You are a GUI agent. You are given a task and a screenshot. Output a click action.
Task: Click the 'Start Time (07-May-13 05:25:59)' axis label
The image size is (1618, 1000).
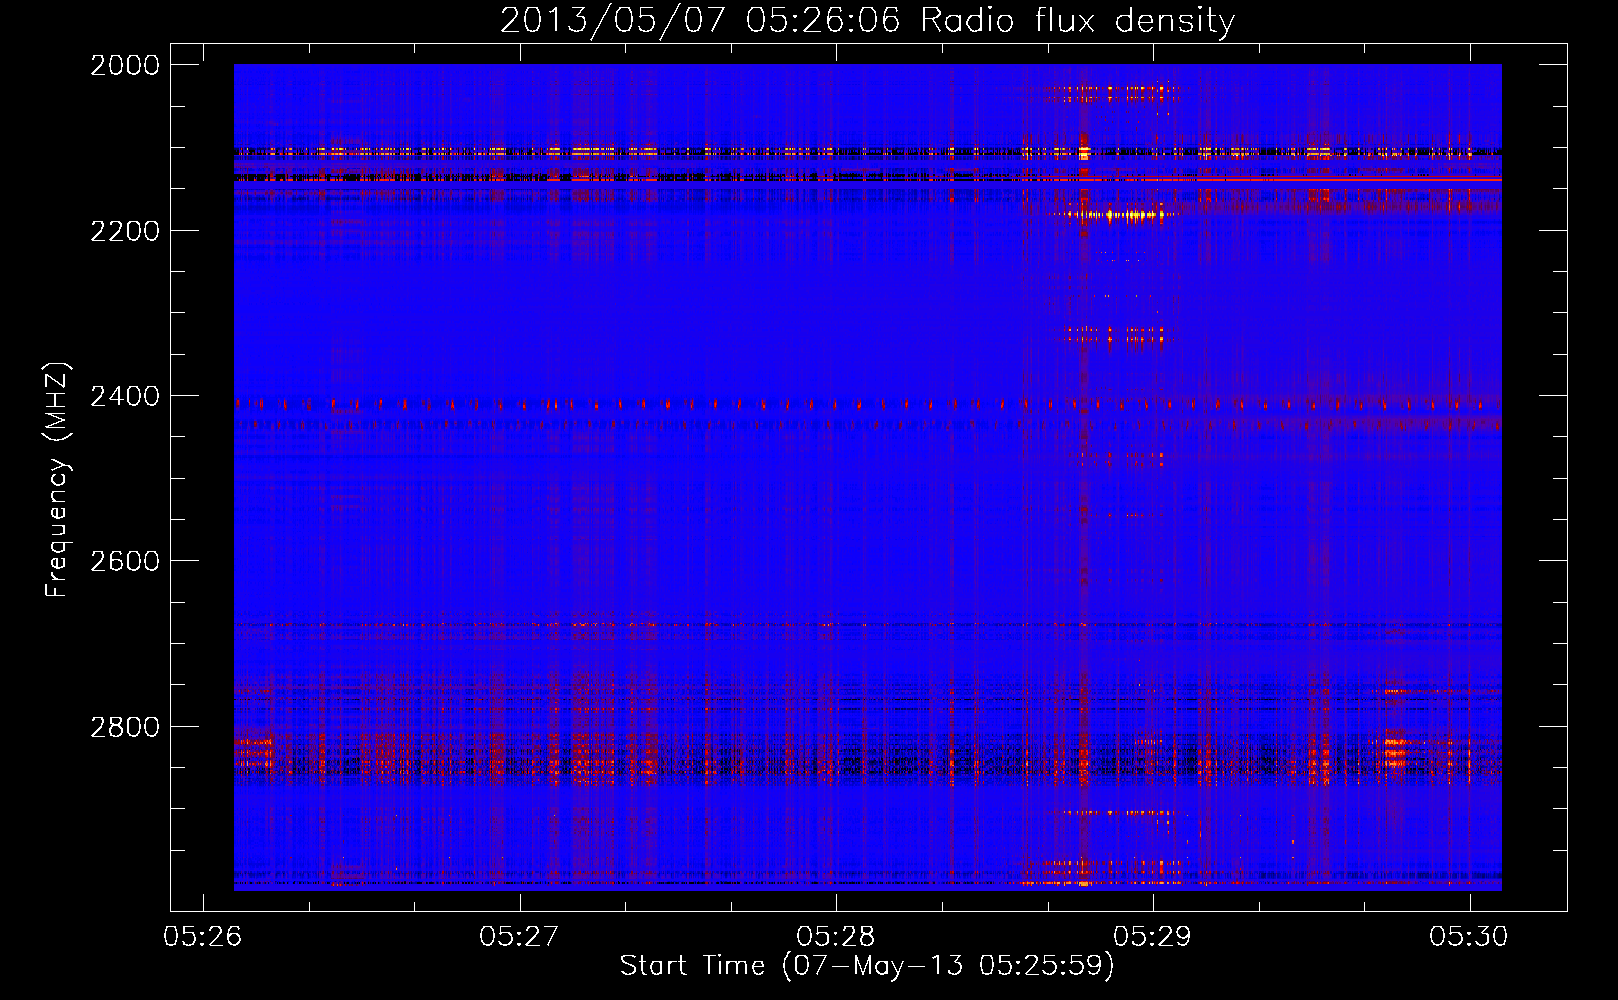tap(867, 966)
